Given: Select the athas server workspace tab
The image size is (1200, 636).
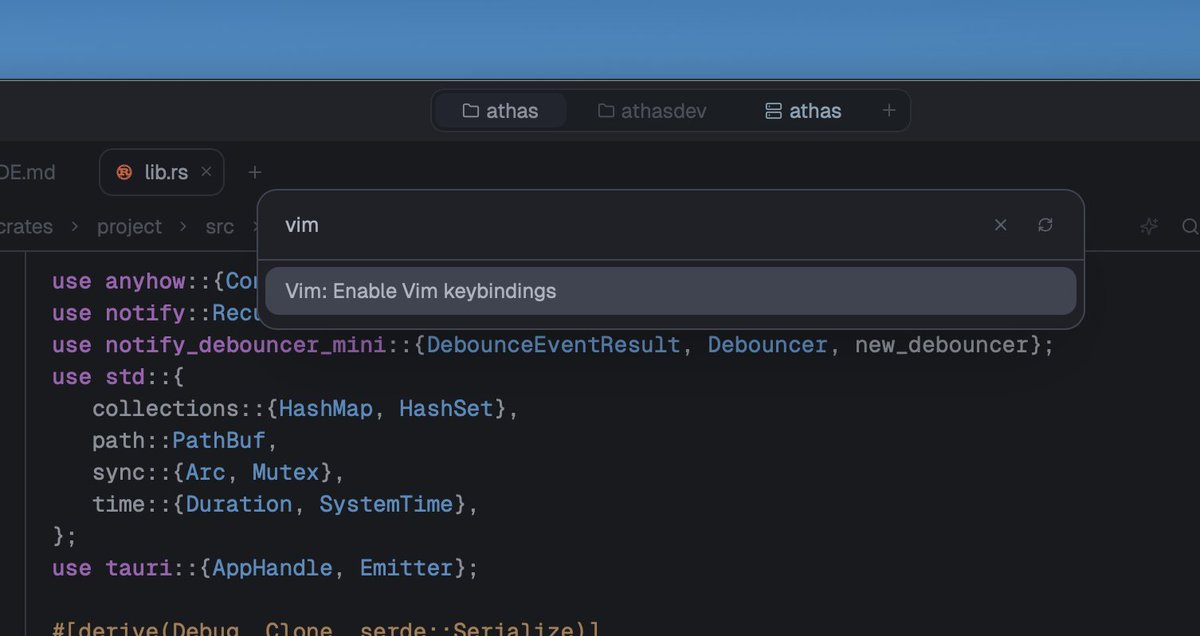Looking at the screenshot, I should pos(803,111).
